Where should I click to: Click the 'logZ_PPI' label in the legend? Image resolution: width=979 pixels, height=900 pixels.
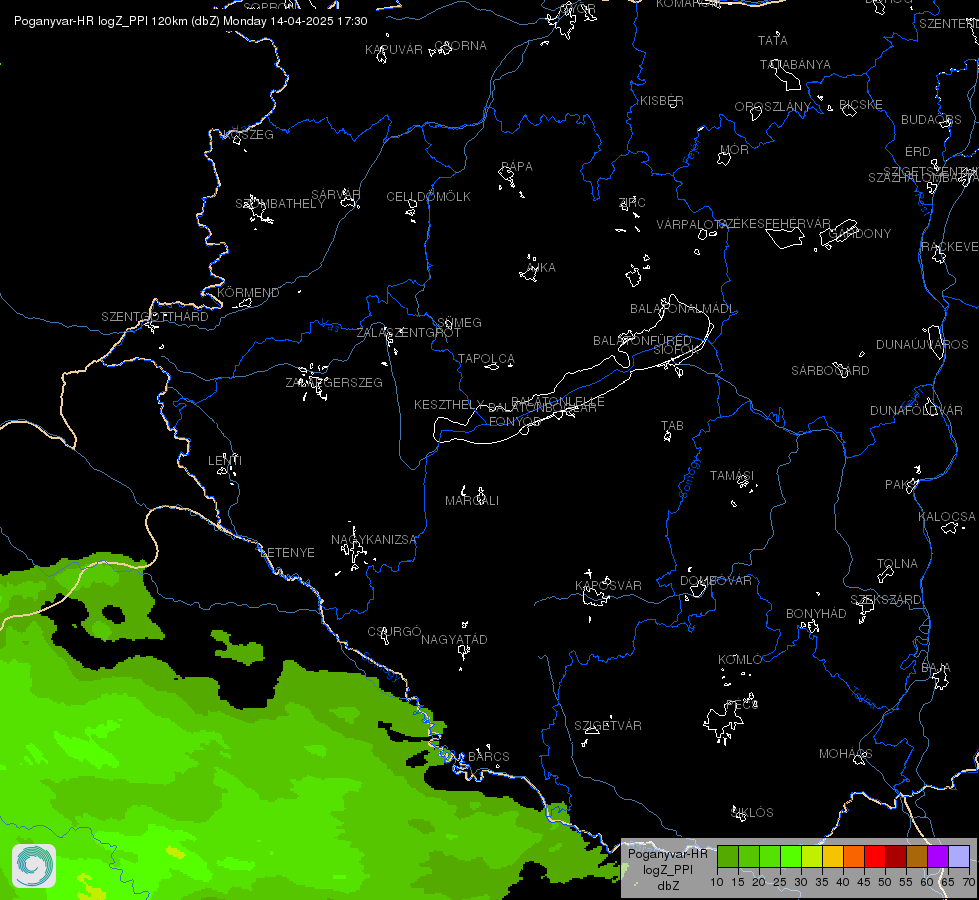(x=667, y=870)
